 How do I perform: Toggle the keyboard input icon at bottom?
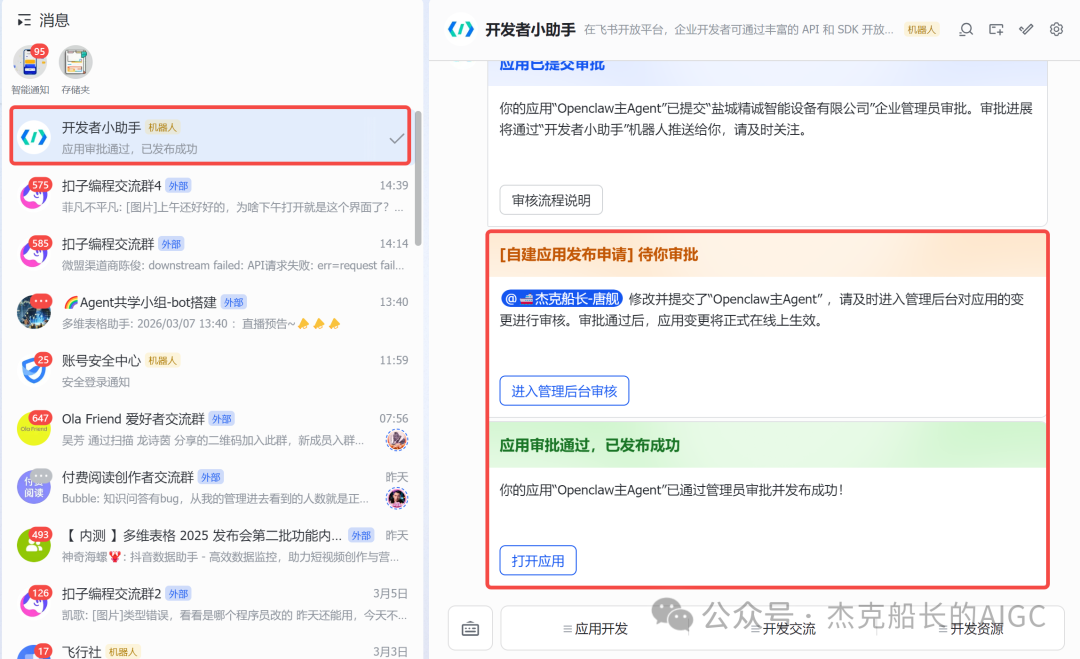click(x=470, y=628)
